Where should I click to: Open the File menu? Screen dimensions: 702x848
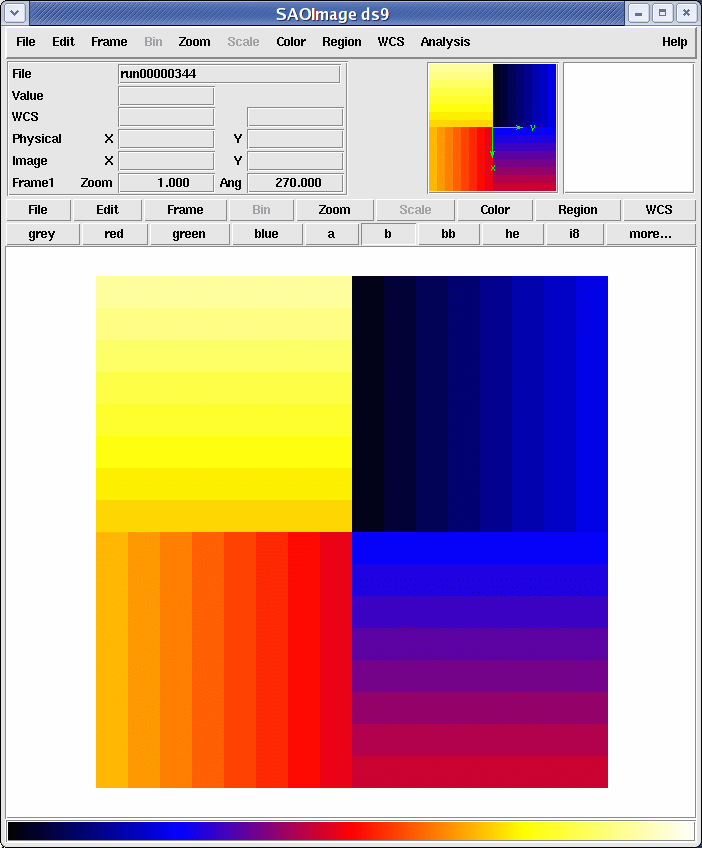pos(25,42)
